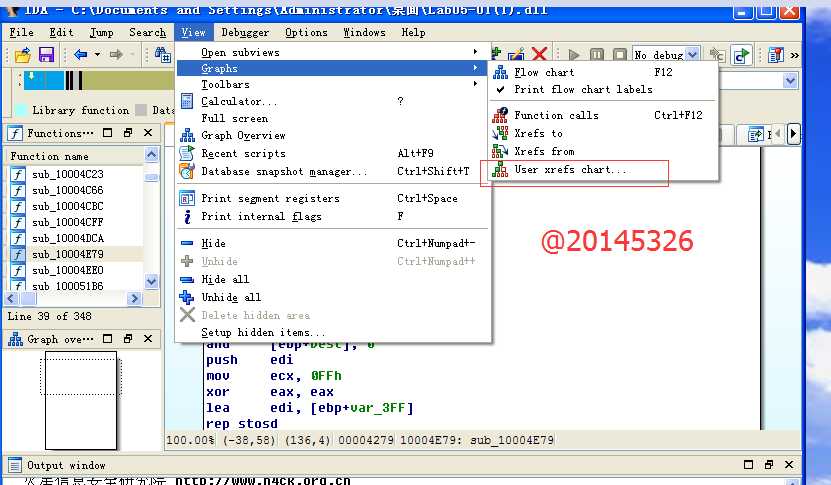Open the Windows menu
This screenshot has width=831, height=485.
(365, 32)
